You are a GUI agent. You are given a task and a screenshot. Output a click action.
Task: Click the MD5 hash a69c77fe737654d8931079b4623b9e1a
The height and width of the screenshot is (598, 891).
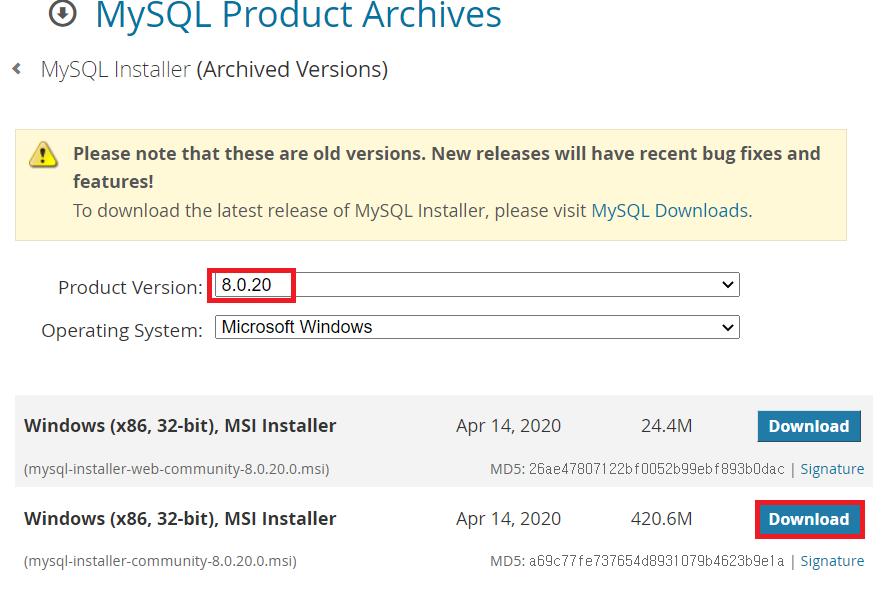pyautogui.click(x=656, y=561)
